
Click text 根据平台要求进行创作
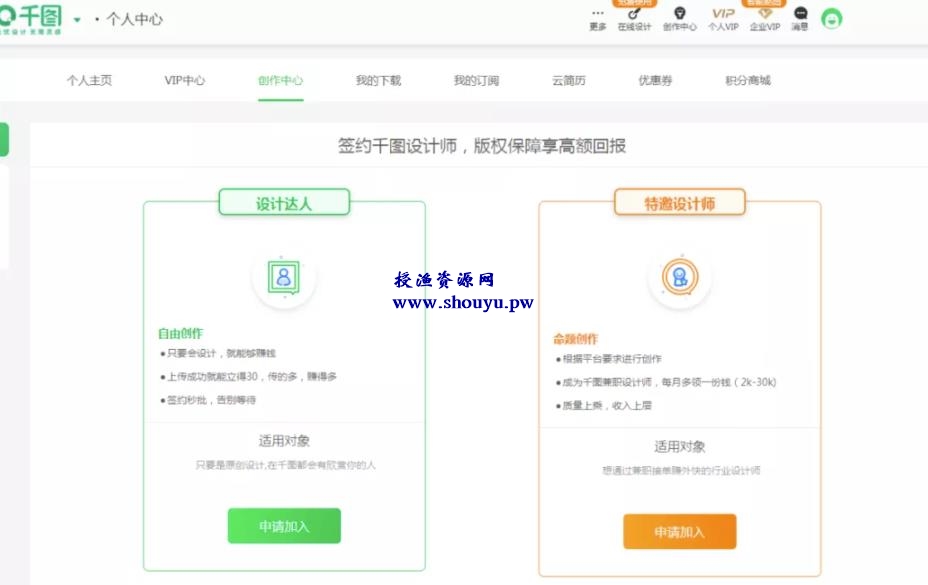tap(612, 359)
